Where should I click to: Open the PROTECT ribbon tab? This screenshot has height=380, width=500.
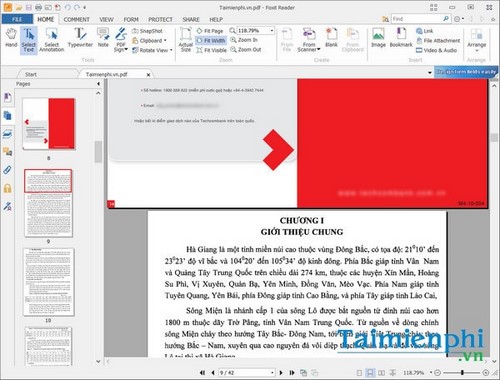160,20
